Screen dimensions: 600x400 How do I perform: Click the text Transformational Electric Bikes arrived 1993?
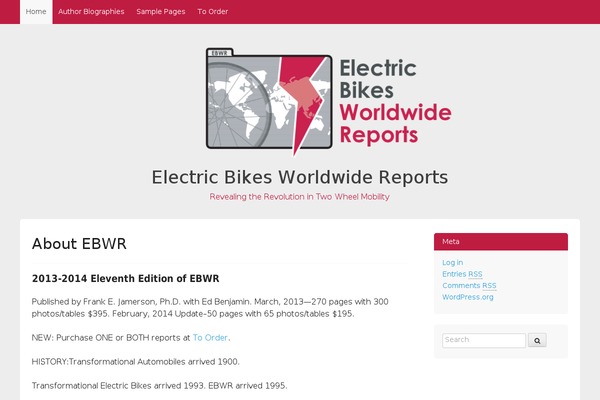(118, 385)
